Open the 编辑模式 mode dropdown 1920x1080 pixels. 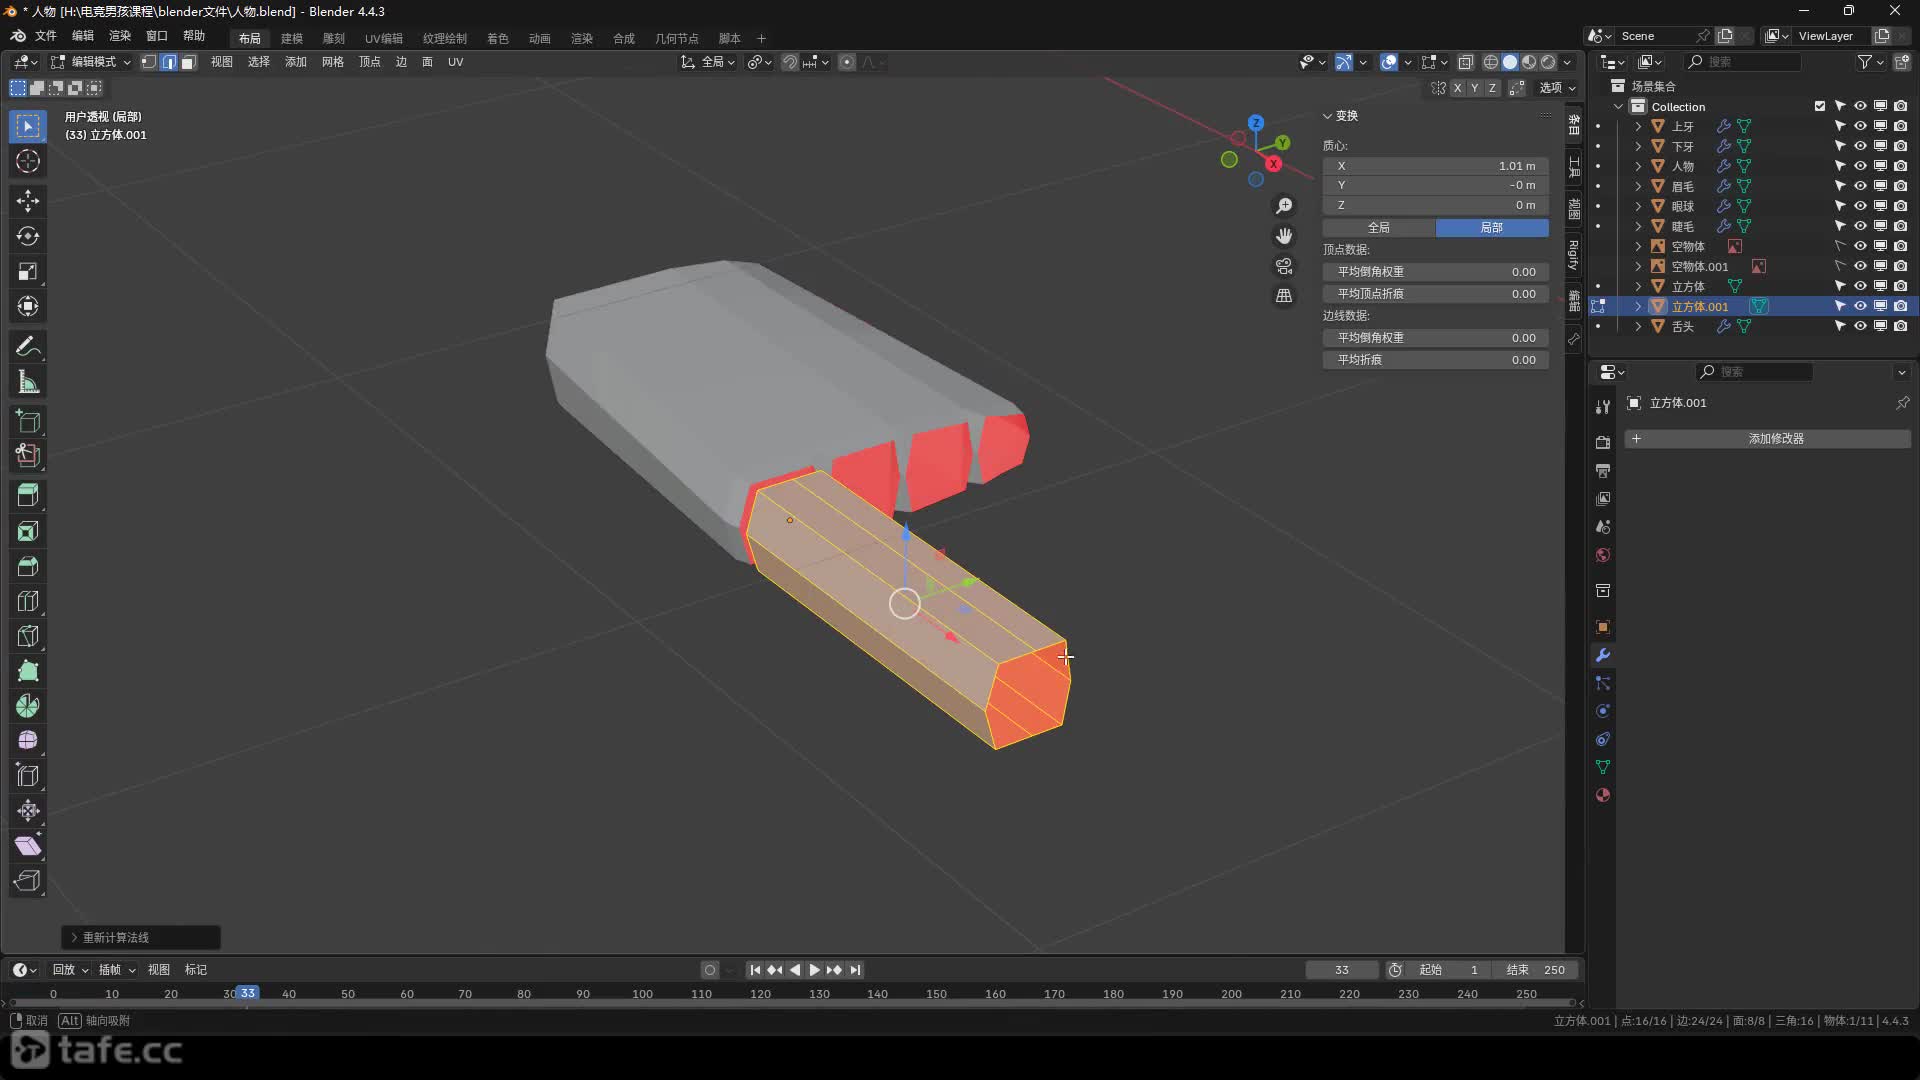(x=92, y=62)
